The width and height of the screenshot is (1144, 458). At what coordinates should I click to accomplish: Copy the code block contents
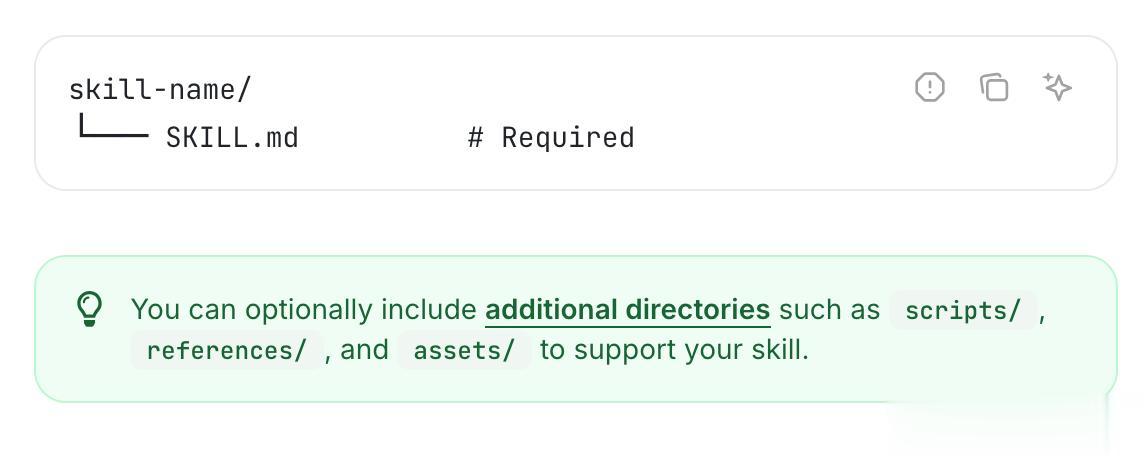tap(994, 88)
